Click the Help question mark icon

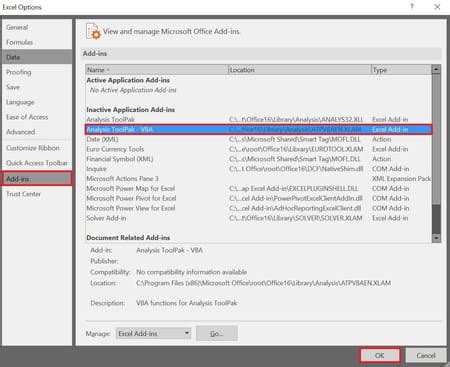412,6
